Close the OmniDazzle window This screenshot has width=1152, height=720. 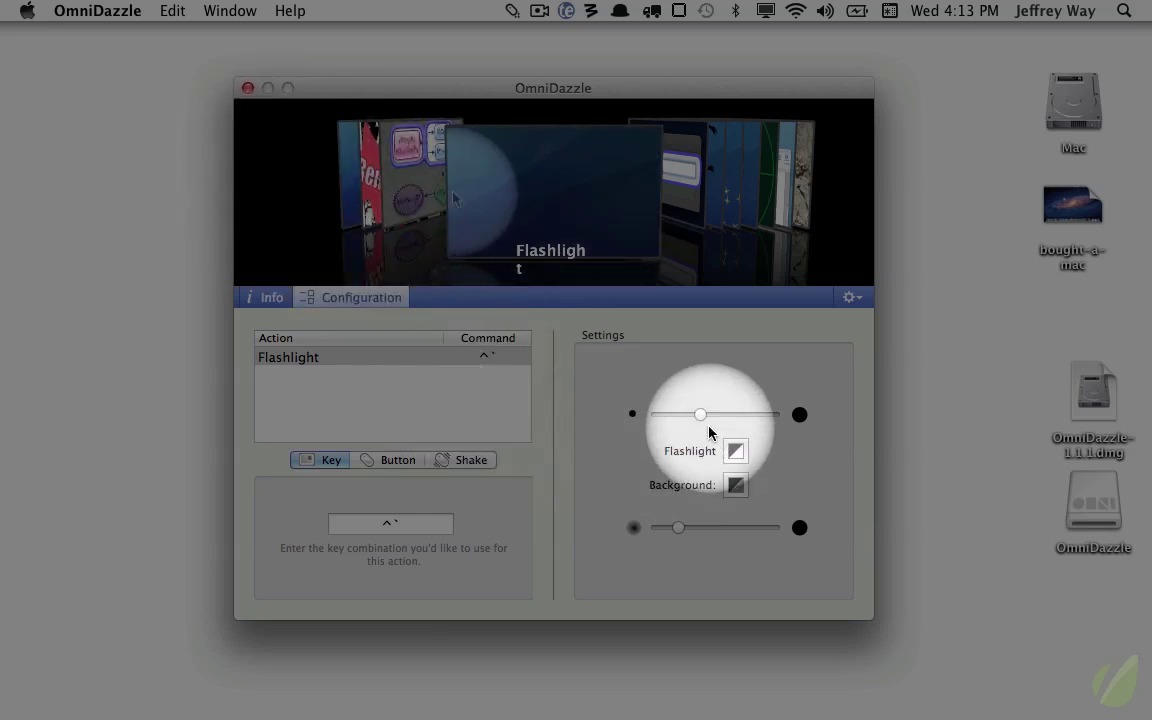click(248, 88)
